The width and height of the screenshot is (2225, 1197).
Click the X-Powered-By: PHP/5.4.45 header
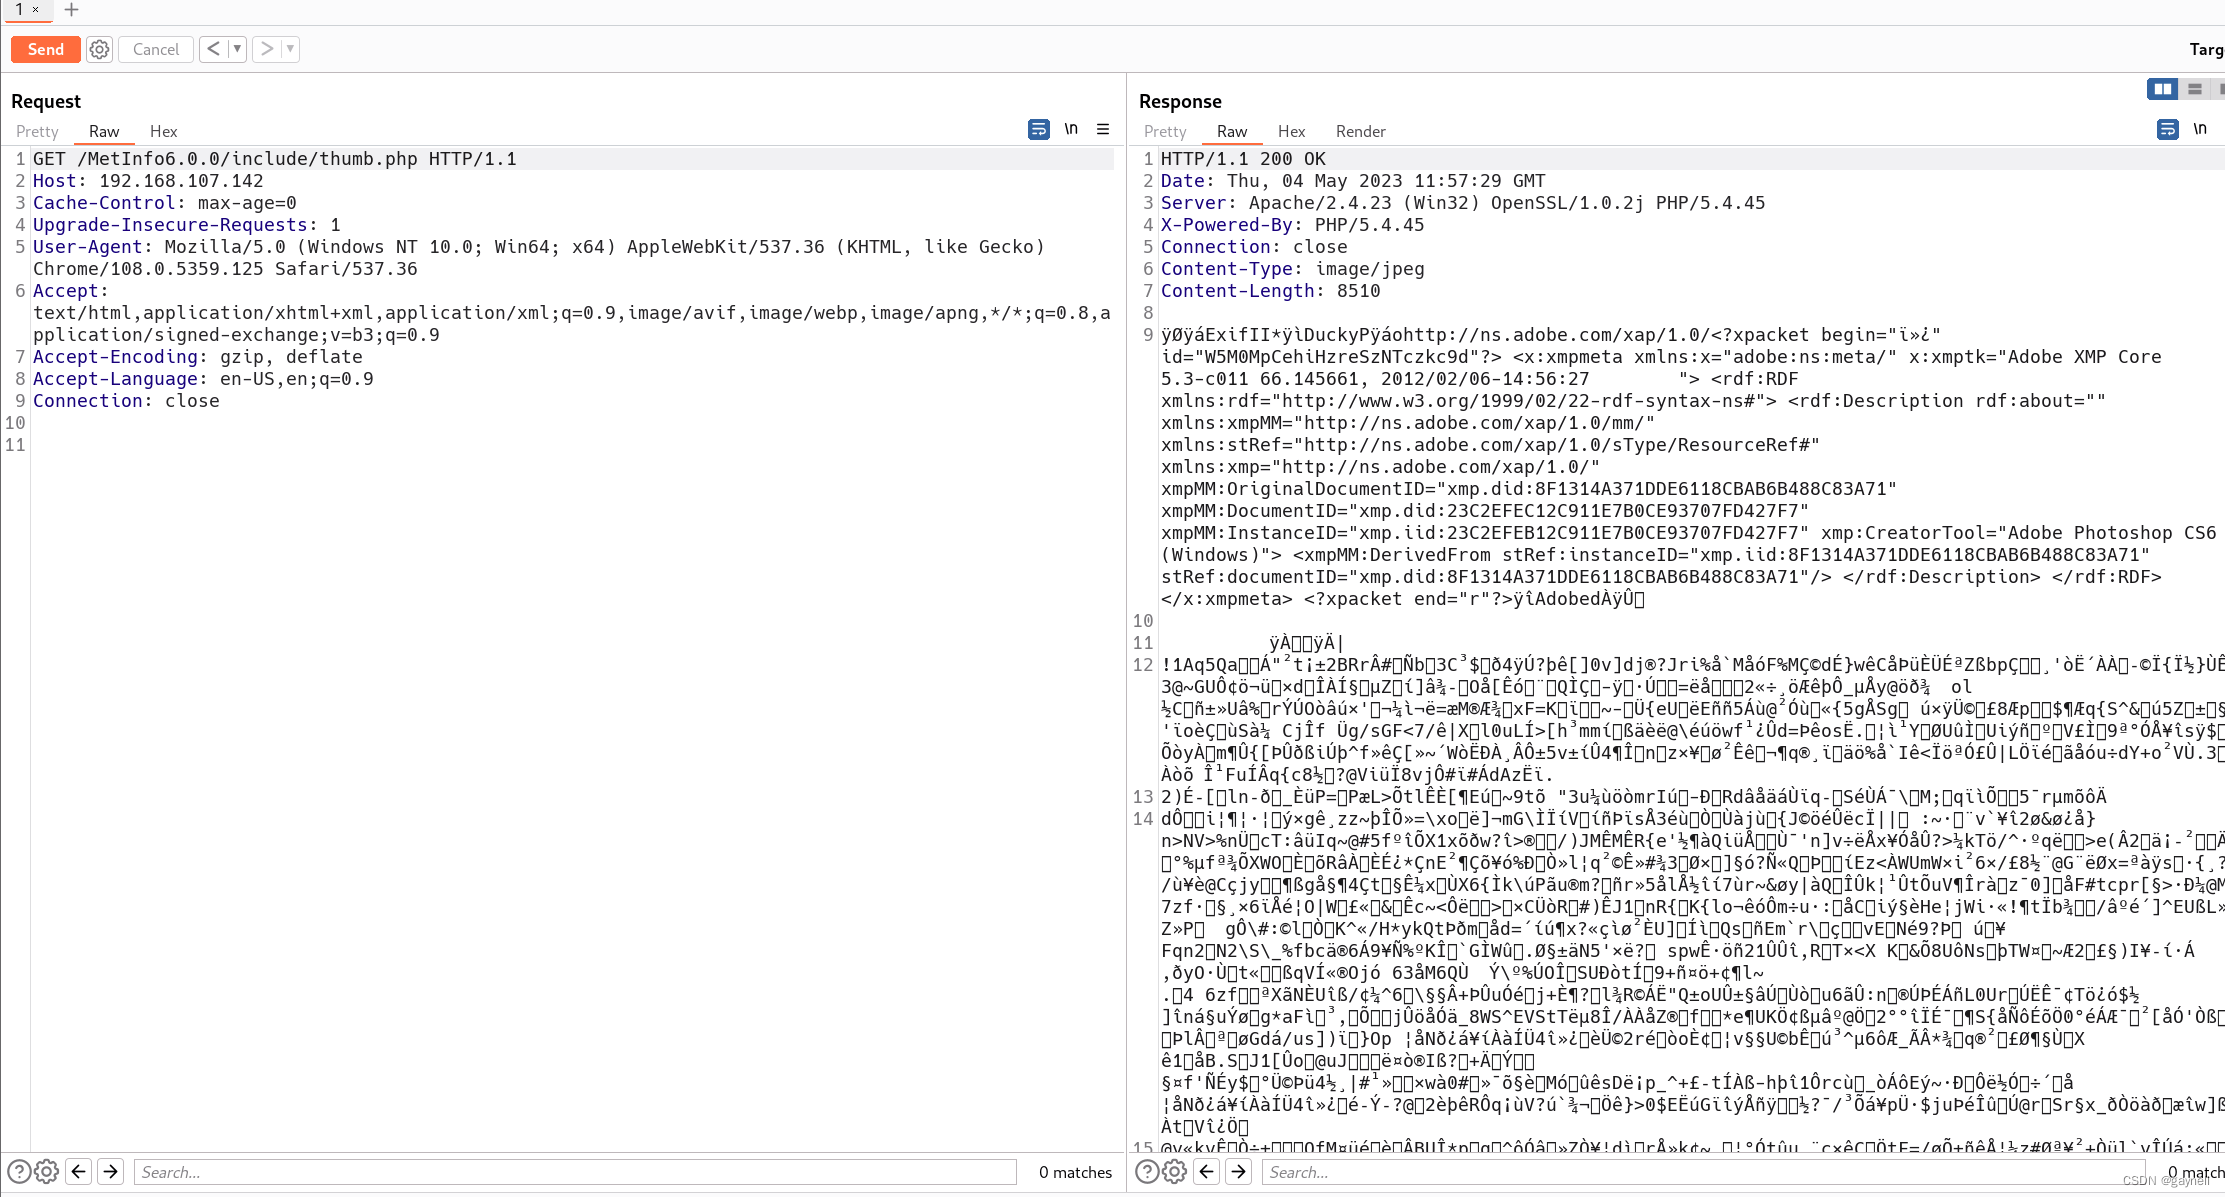click(x=1293, y=225)
